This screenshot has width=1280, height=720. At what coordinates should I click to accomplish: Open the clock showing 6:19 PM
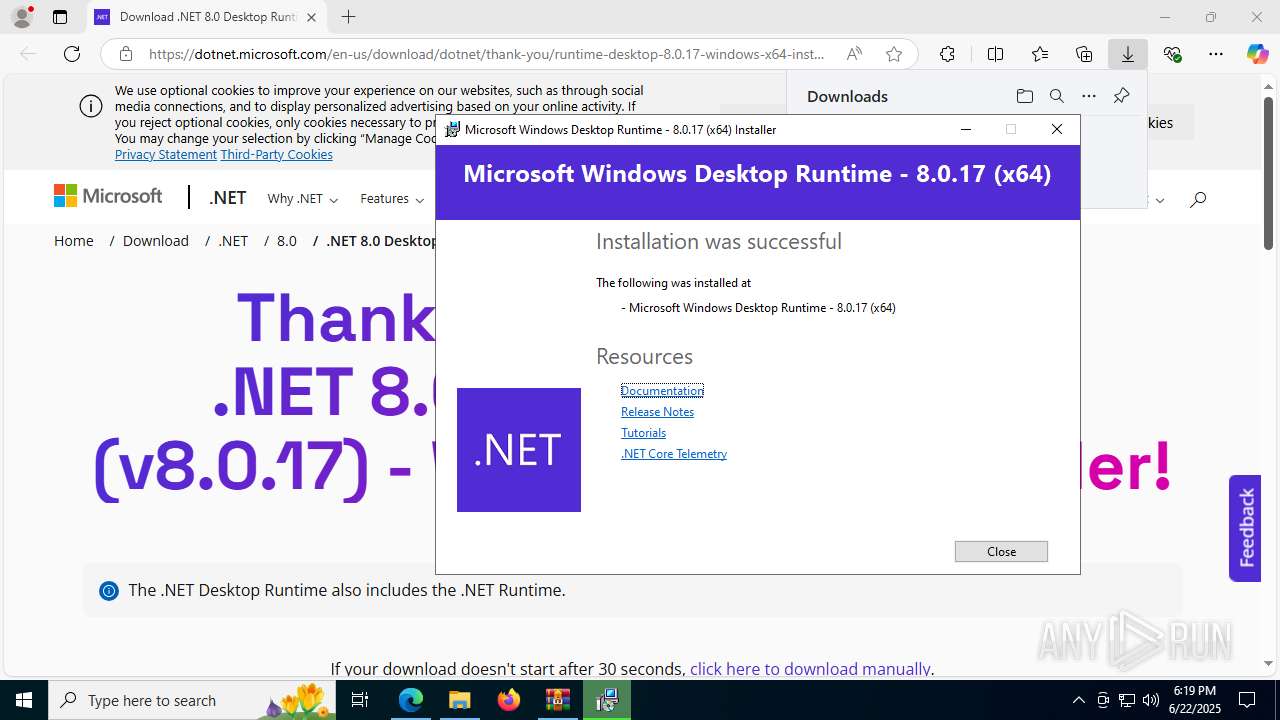pos(1195,699)
